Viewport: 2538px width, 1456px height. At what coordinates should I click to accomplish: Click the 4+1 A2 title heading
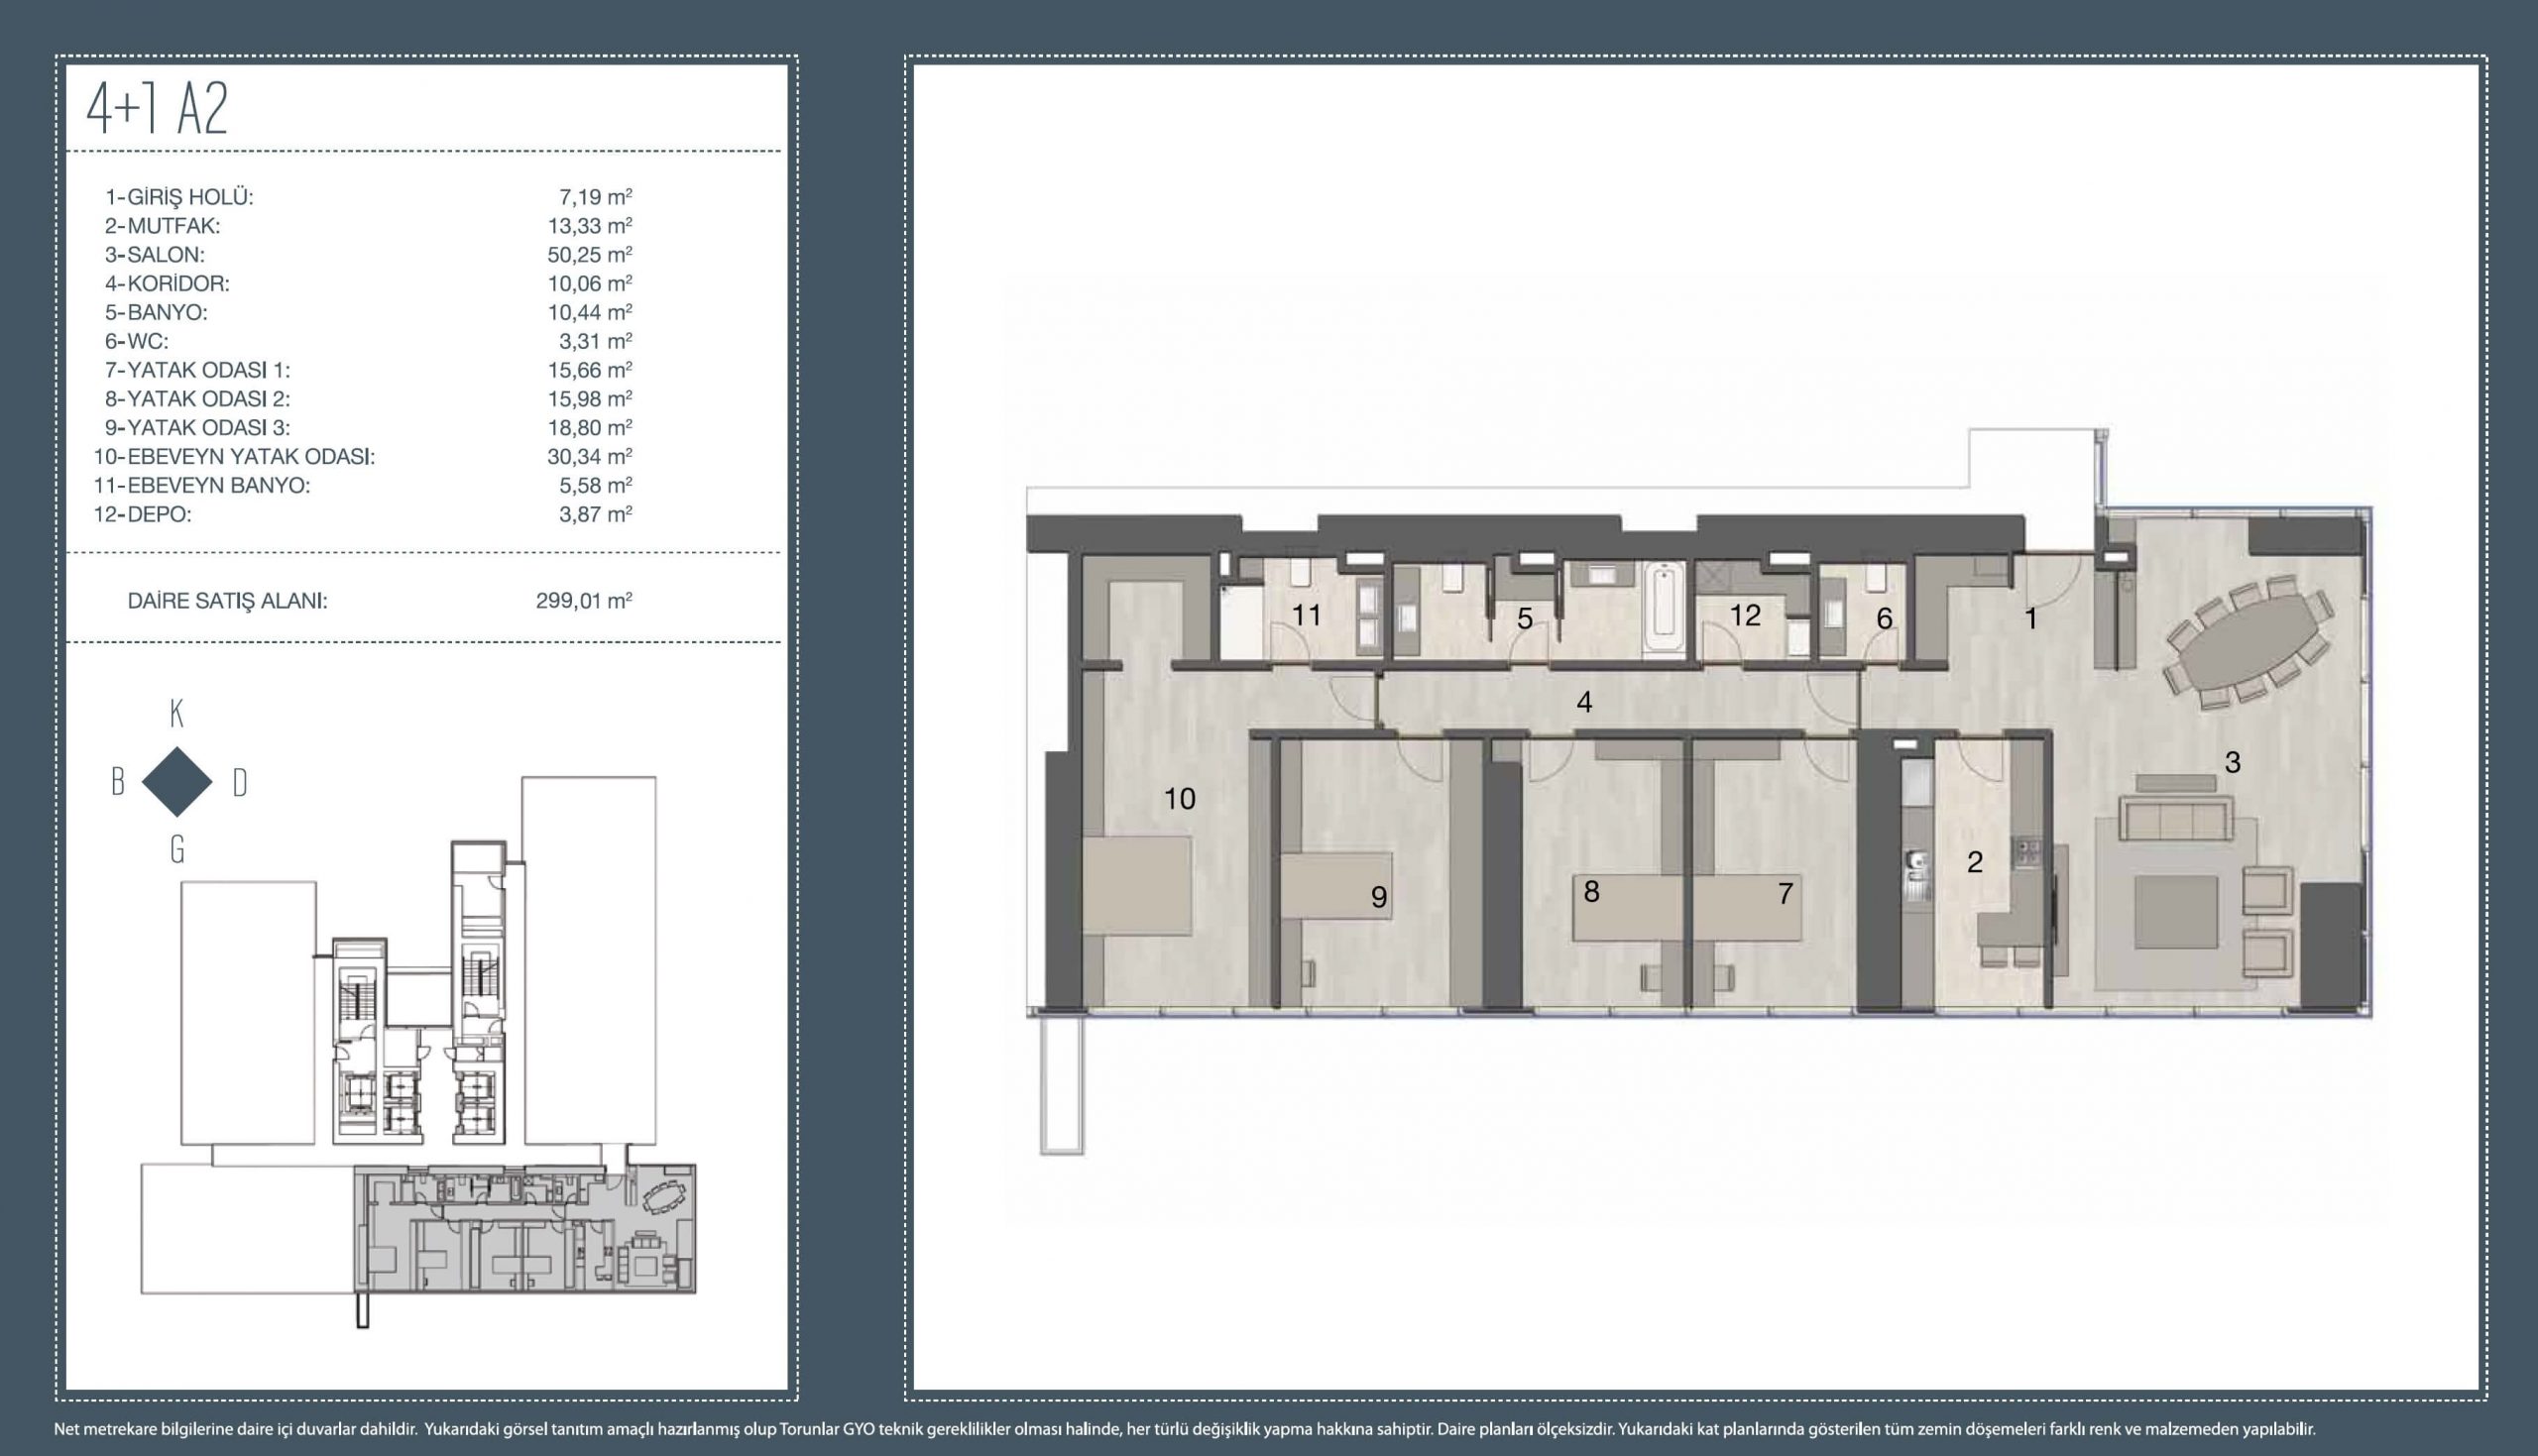pos(158,109)
